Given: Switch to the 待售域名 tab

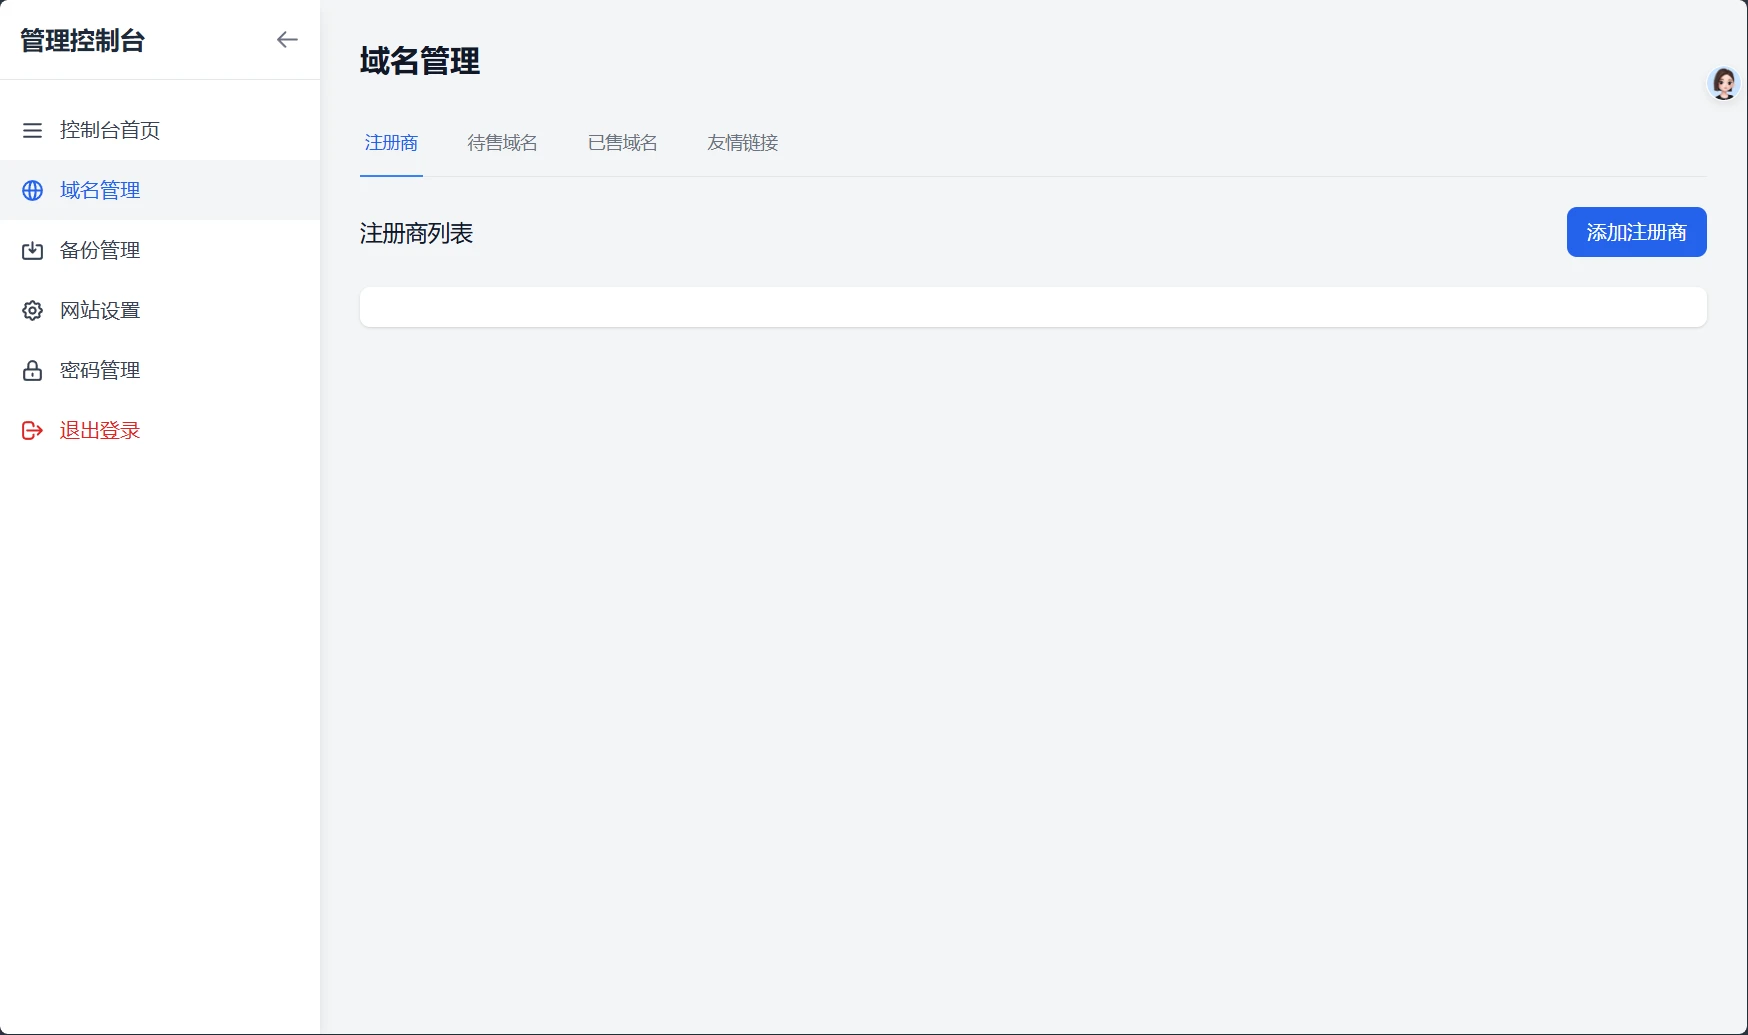Looking at the screenshot, I should click(502, 143).
